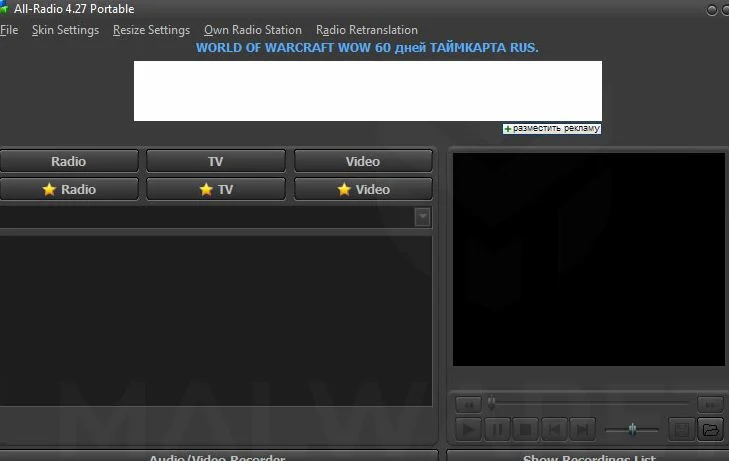Image resolution: width=729 pixels, height=461 pixels.
Task: Open the Own Radio Station menu
Action: pos(253,30)
